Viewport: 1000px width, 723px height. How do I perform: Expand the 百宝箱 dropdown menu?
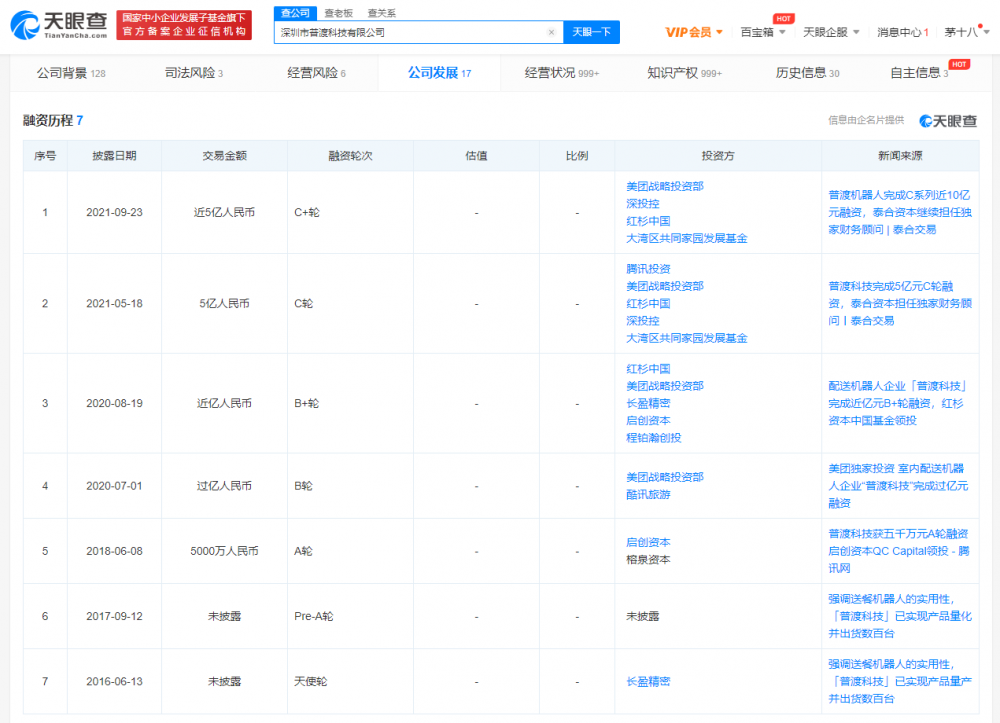(763, 32)
